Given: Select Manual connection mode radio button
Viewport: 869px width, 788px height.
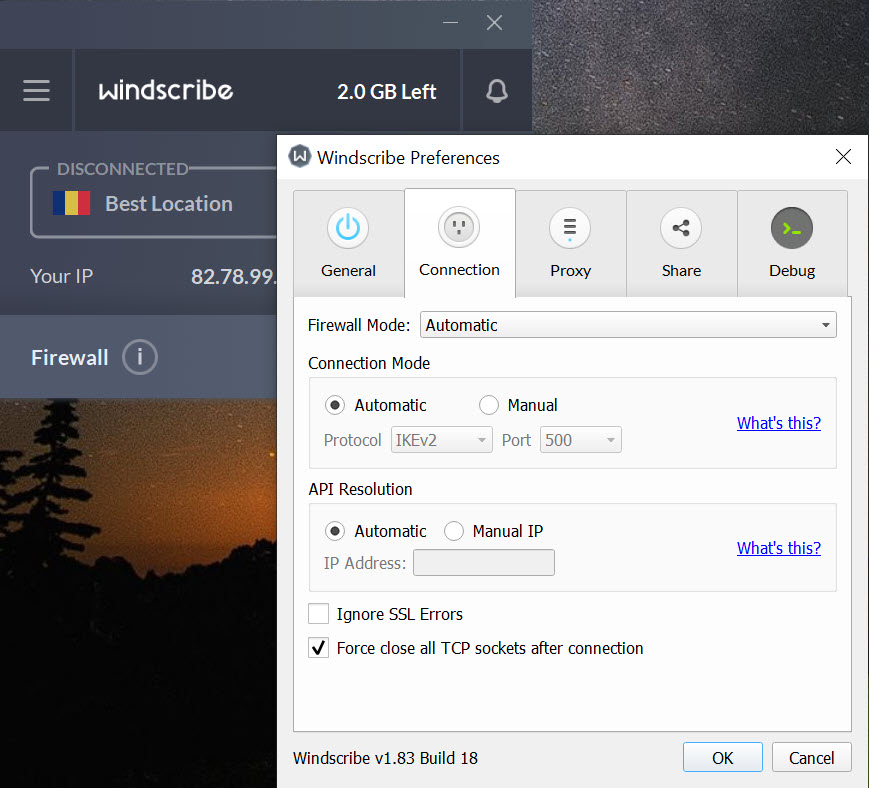Looking at the screenshot, I should [x=489, y=405].
